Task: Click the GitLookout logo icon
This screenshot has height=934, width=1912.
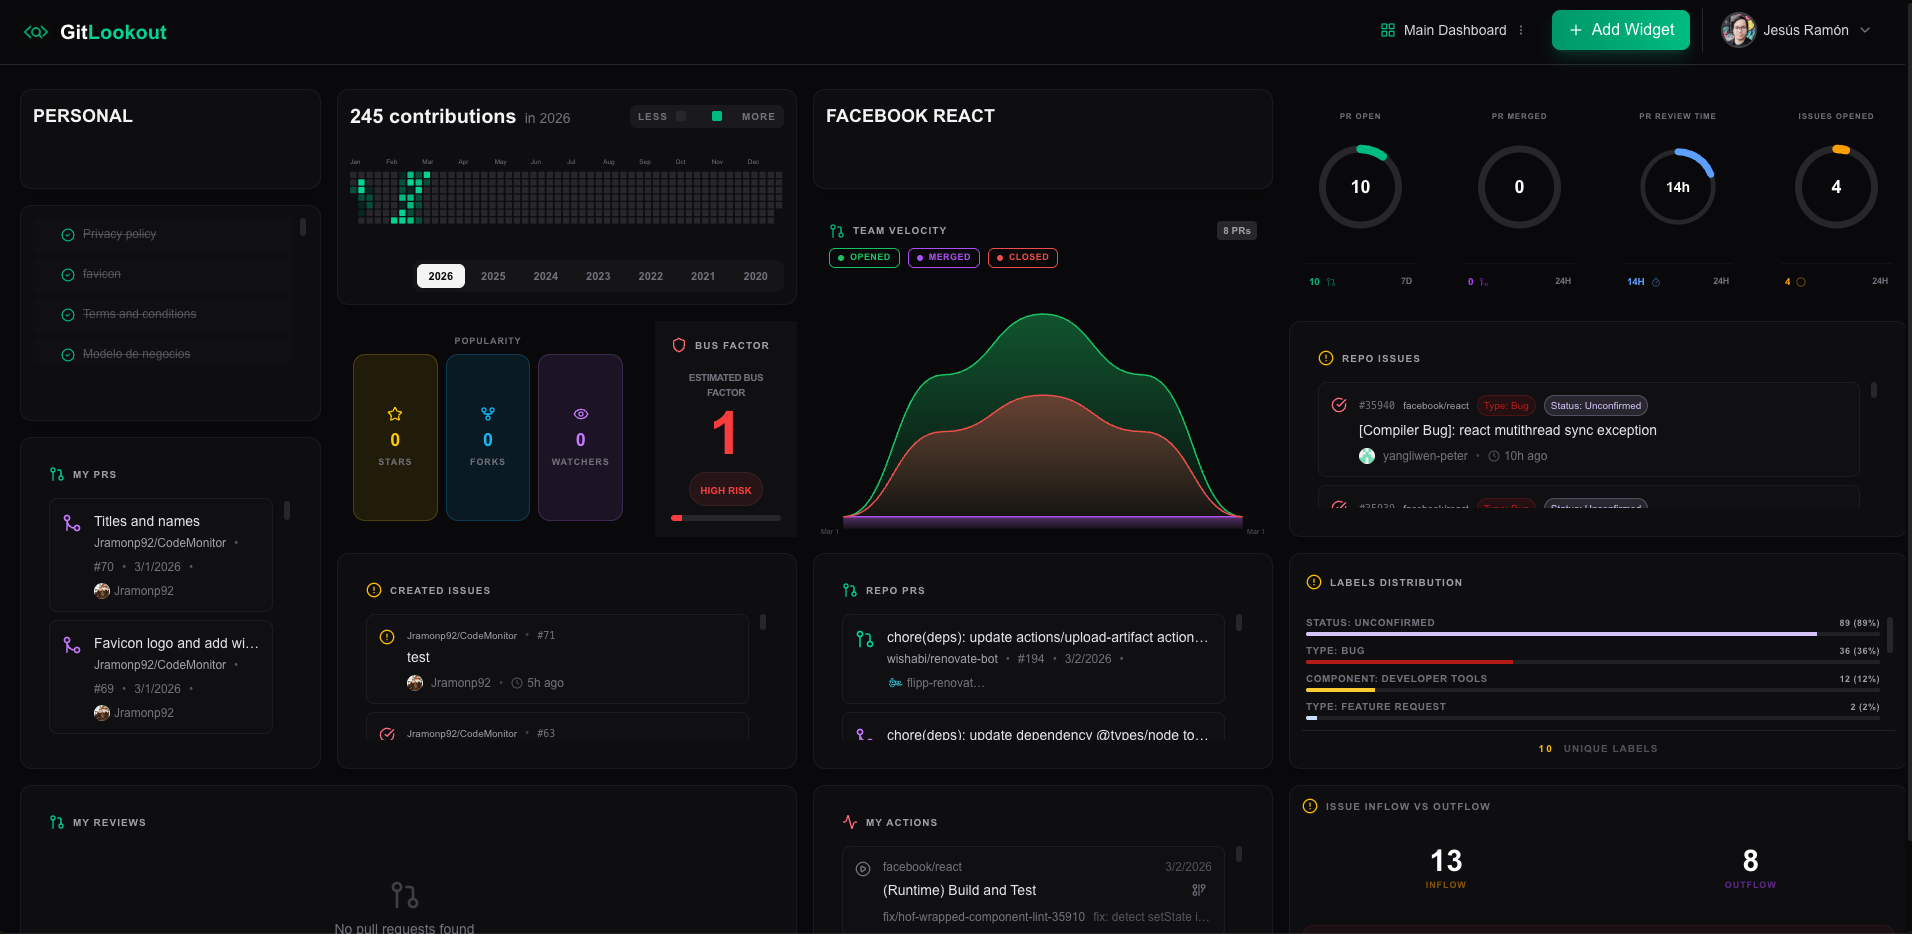Action: coord(36,32)
